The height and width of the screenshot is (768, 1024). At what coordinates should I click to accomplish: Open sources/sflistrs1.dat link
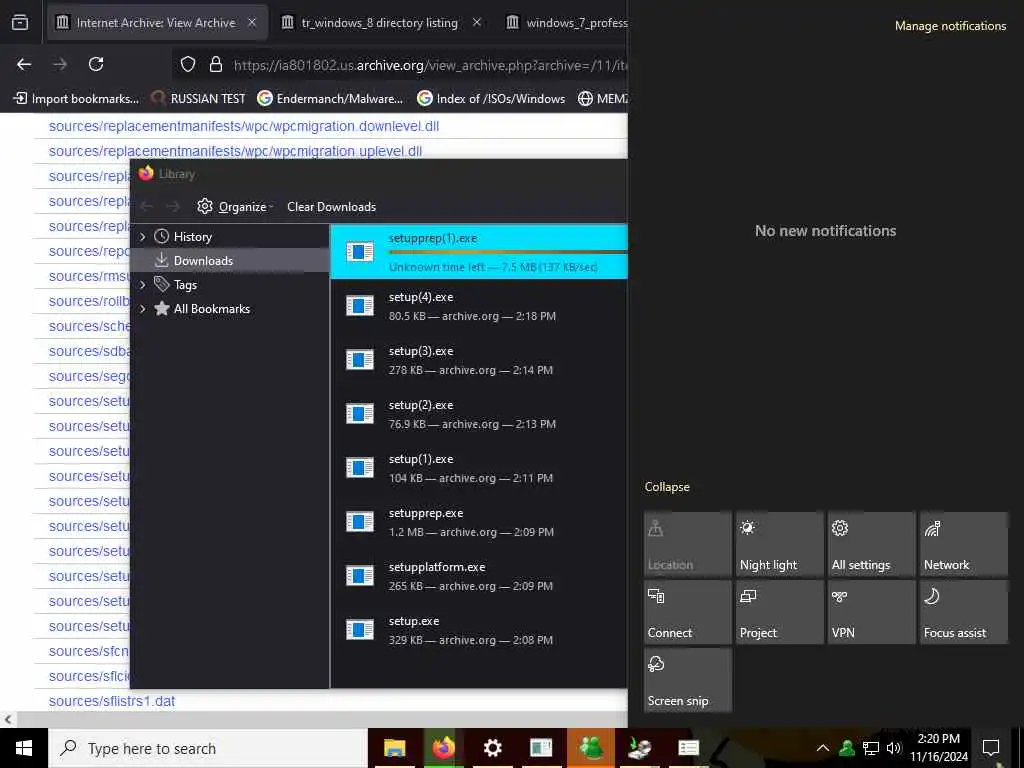(112, 701)
